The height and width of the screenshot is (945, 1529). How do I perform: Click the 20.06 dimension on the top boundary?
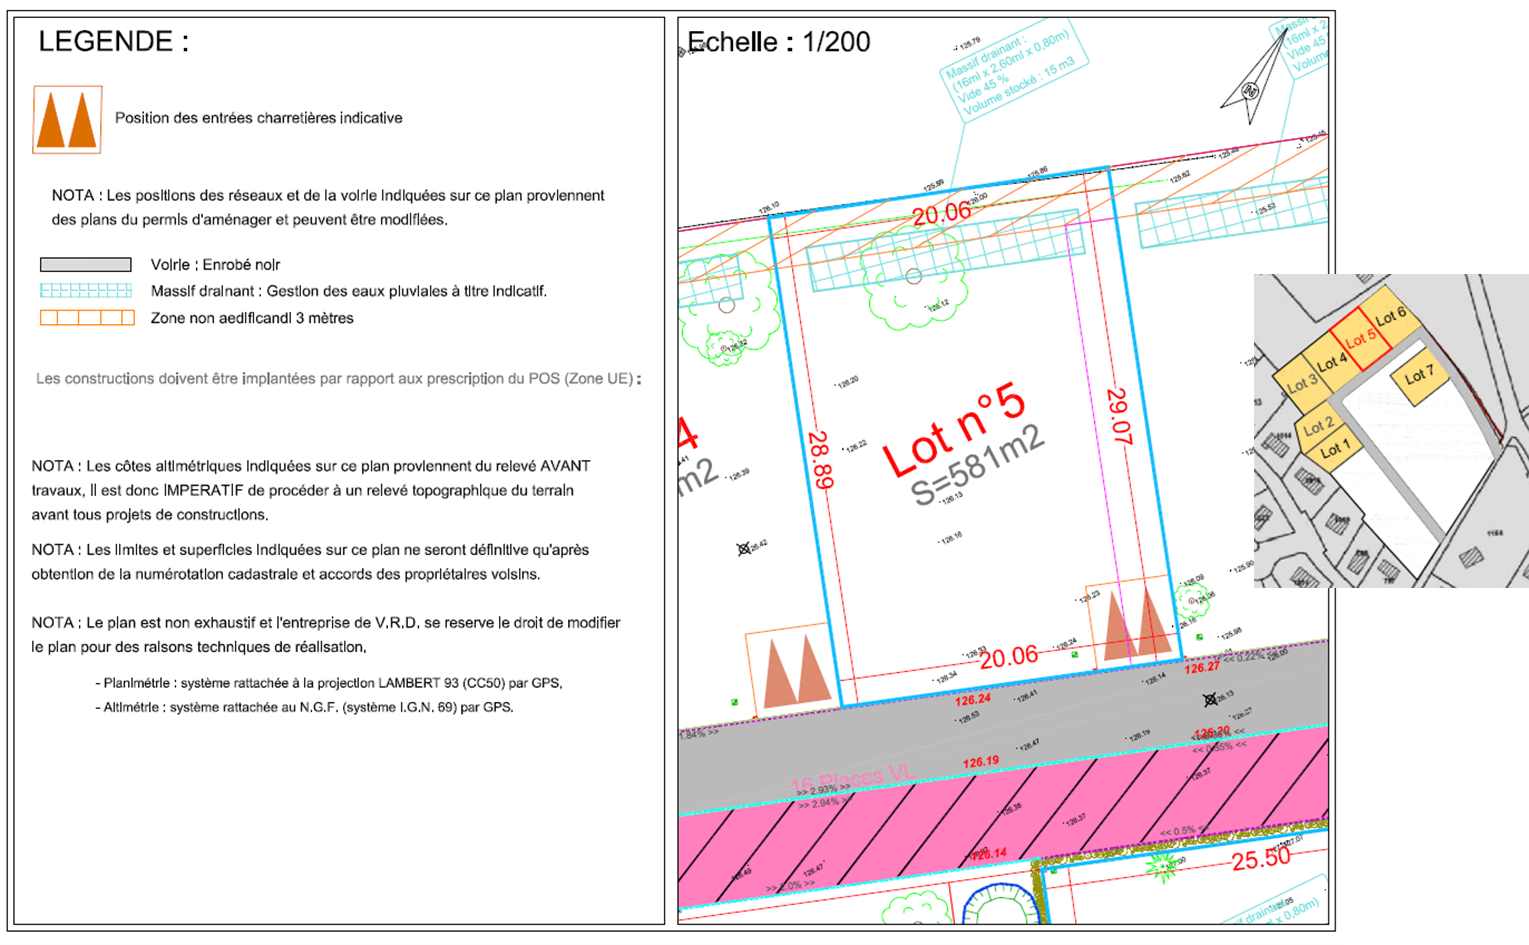(941, 212)
